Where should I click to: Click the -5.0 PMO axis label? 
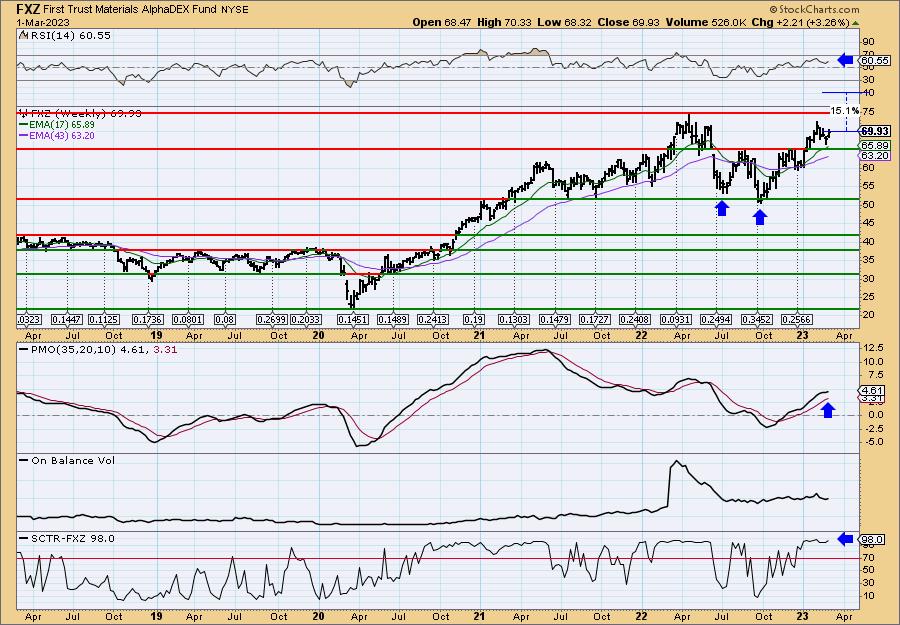click(x=875, y=442)
